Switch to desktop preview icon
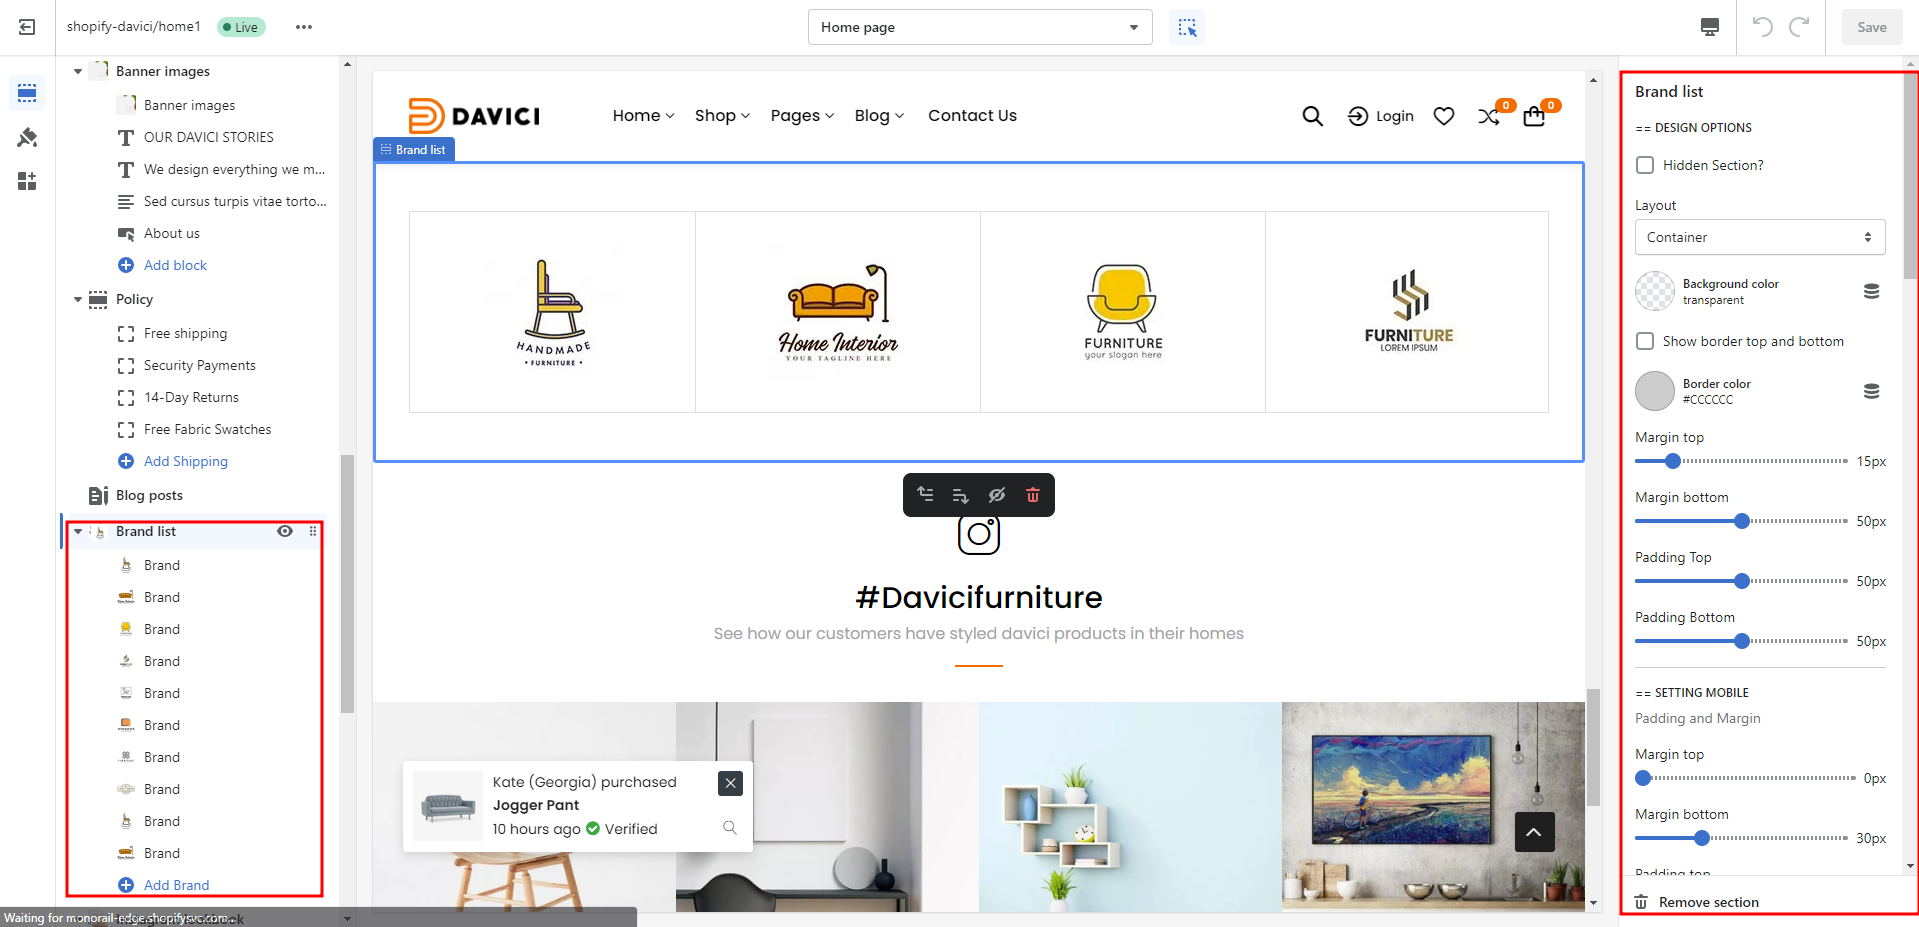The height and width of the screenshot is (927, 1919). [x=1710, y=27]
